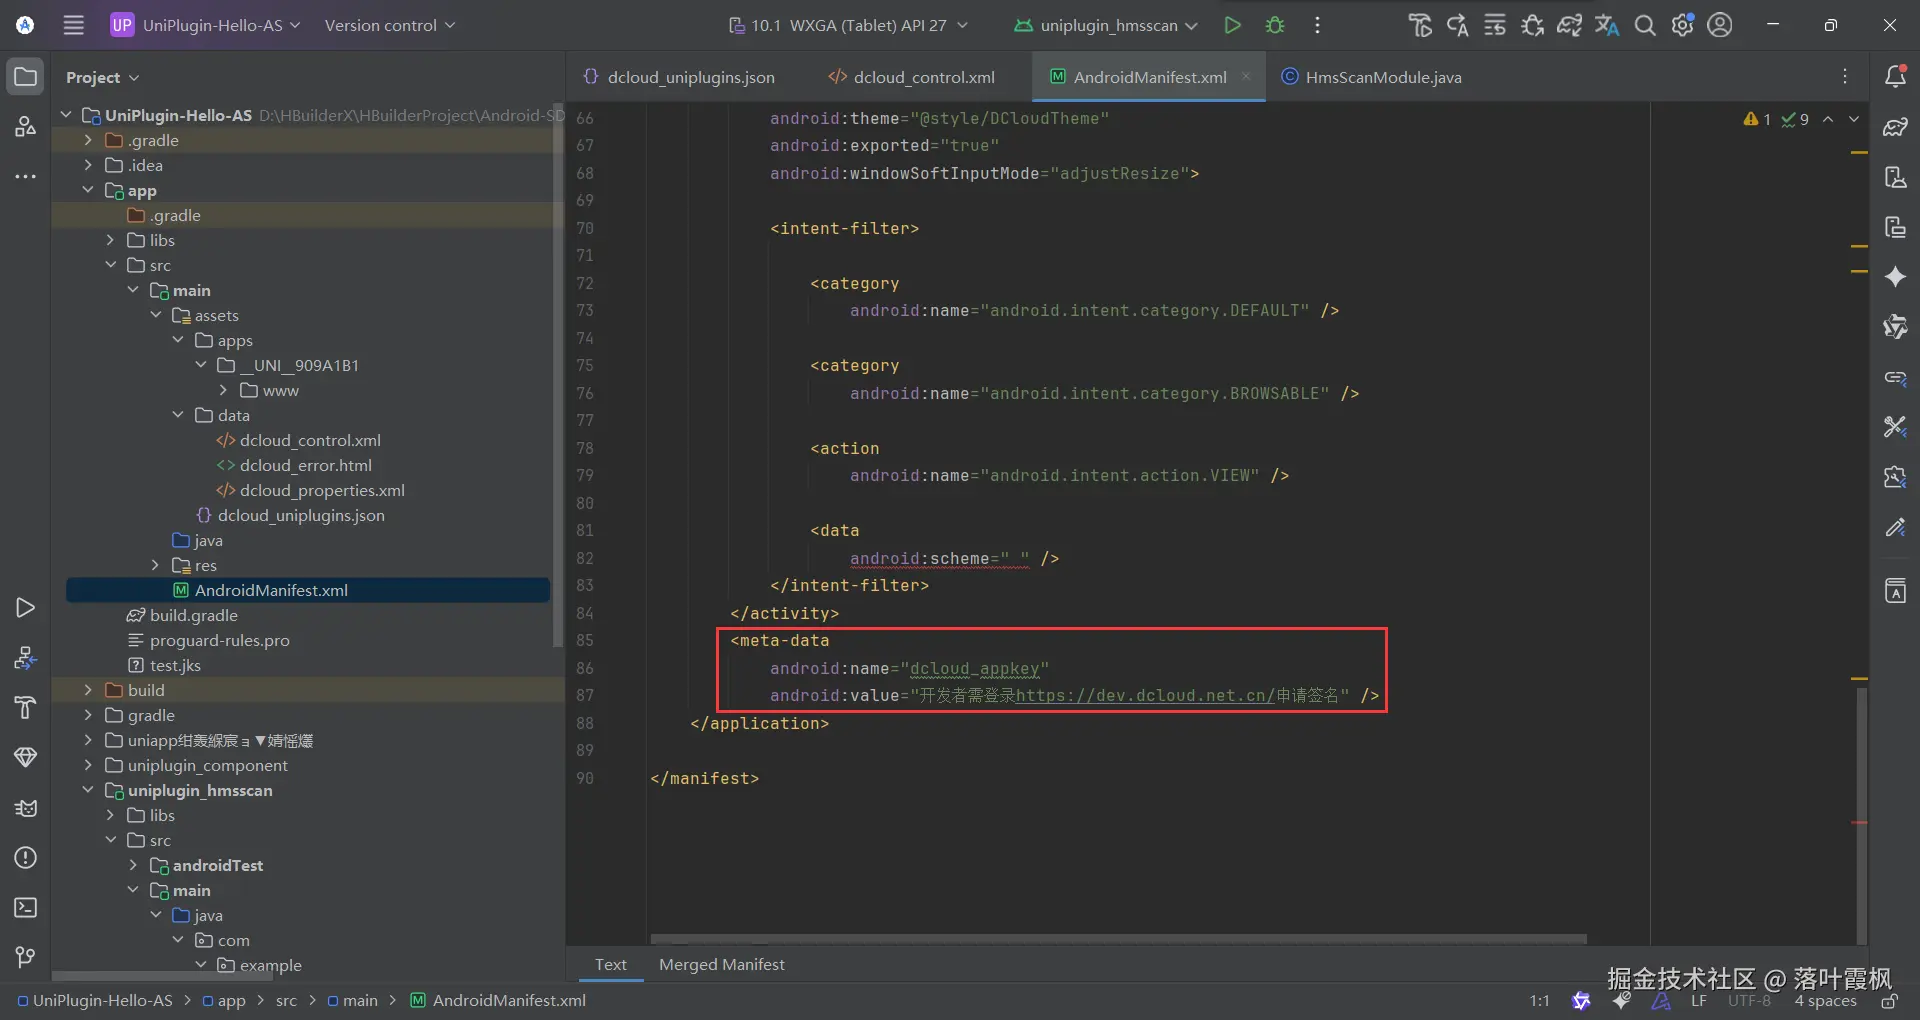The image size is (1920, 1020).
Task: Switch to the Merged Manifest tab
Action: coord(721,965)
